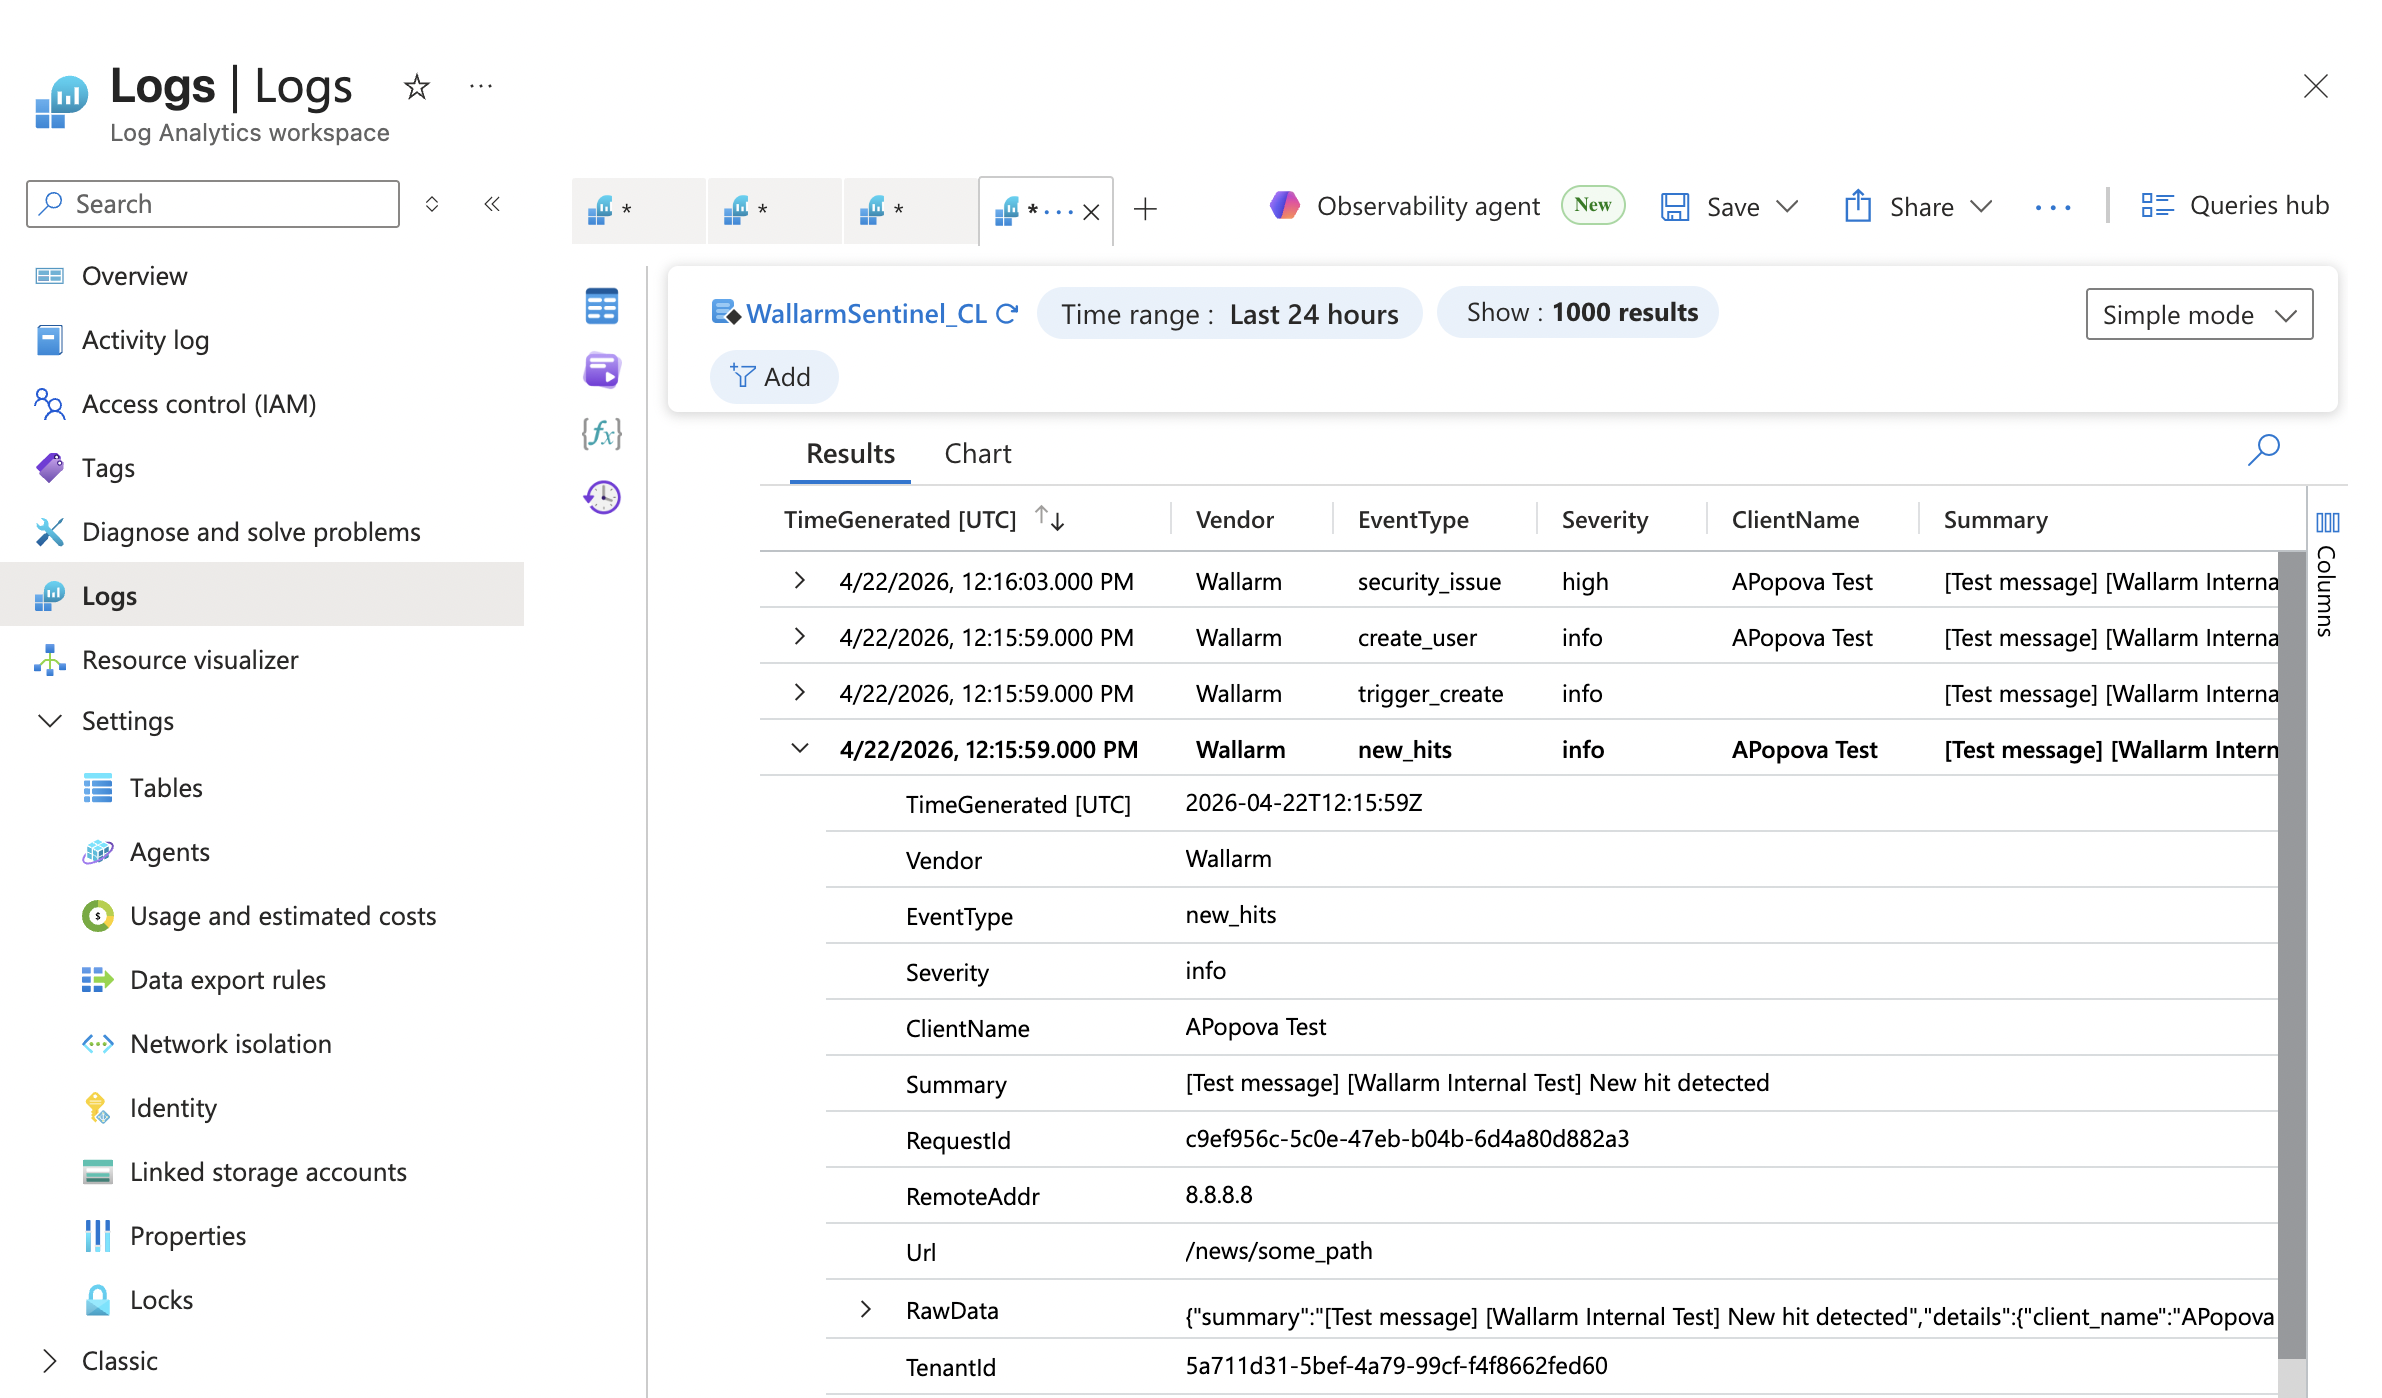Launch the Observability agent

click(x=1427, y=206)
